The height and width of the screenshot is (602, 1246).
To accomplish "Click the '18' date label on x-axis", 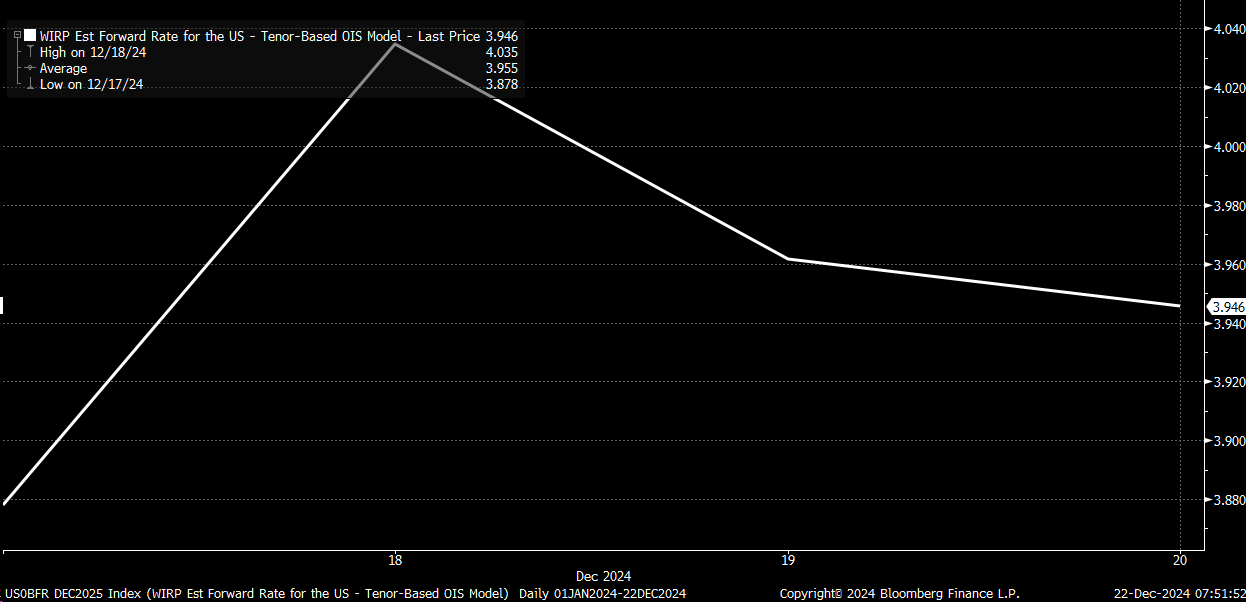I will click(x=395, y=559).
